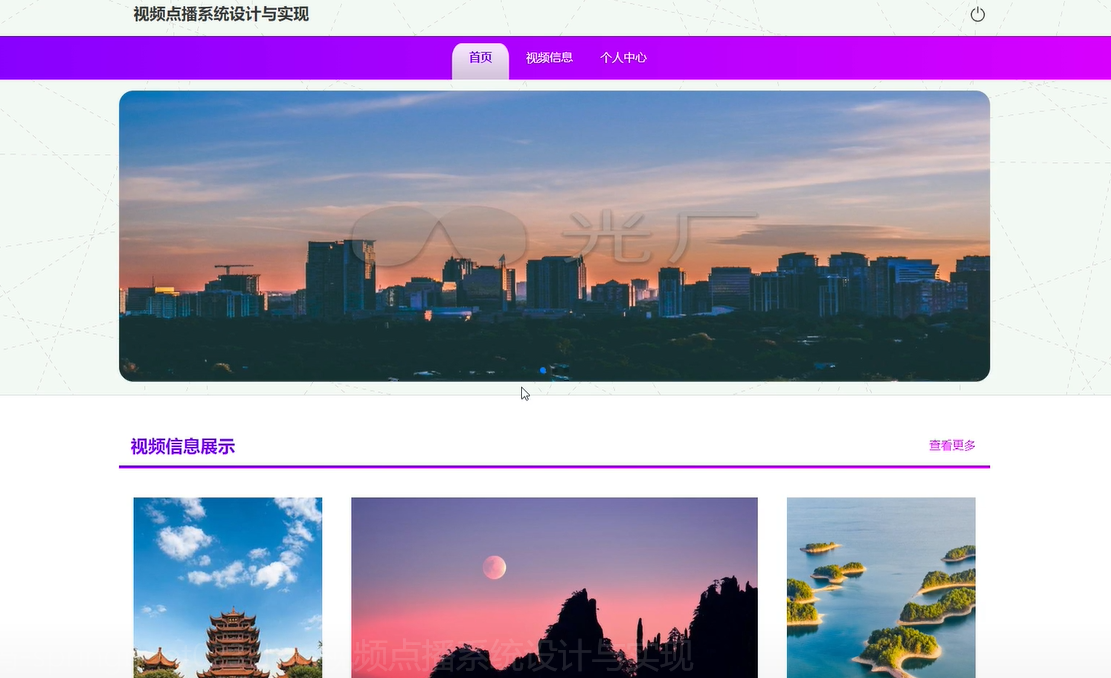Go to 个人中心 tab
Screen dimensions: 1111x678
[624, 58]
